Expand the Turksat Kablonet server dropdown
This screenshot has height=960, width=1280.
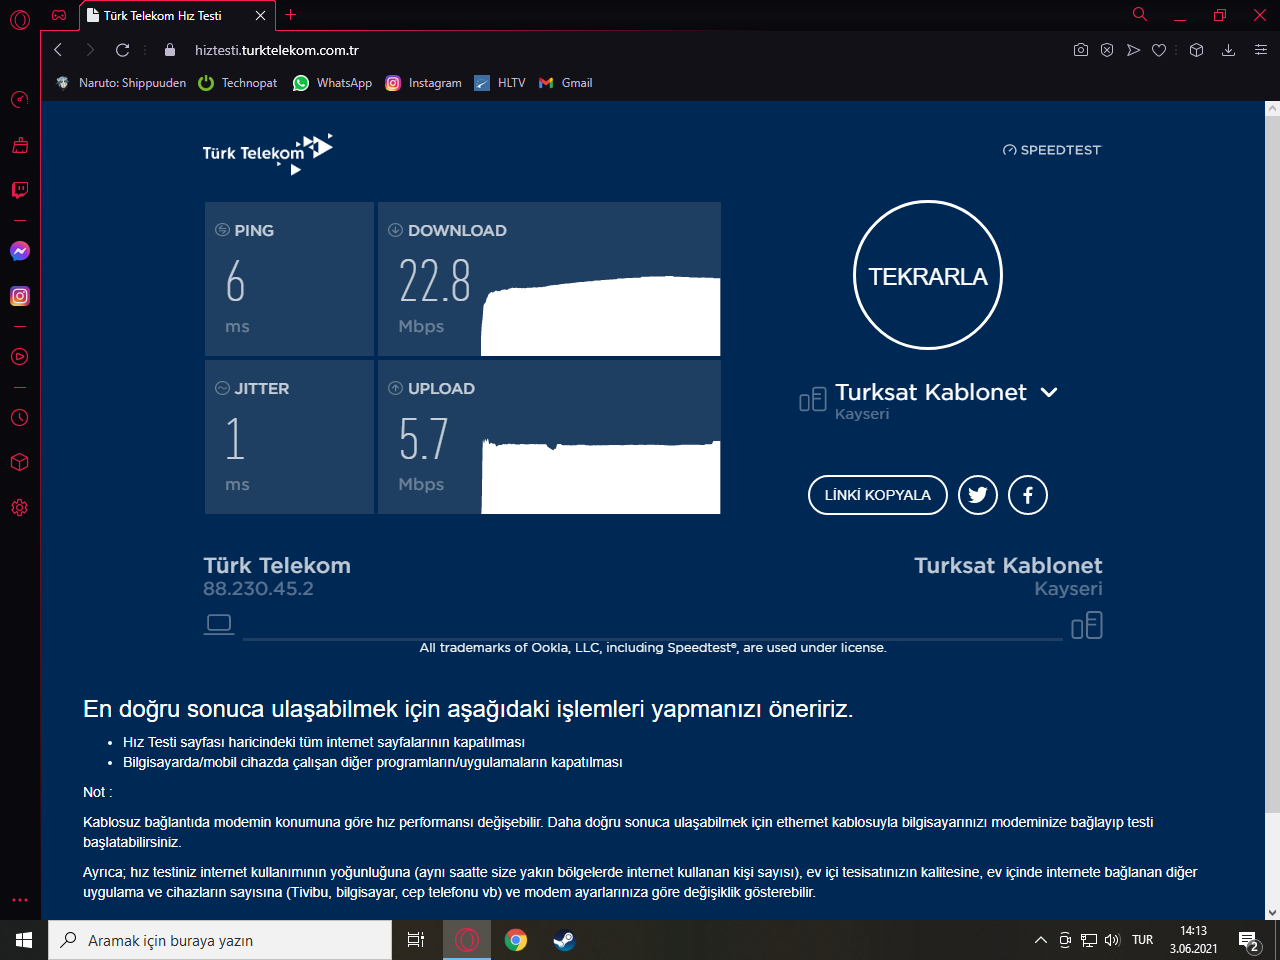tap(1049, 392)
